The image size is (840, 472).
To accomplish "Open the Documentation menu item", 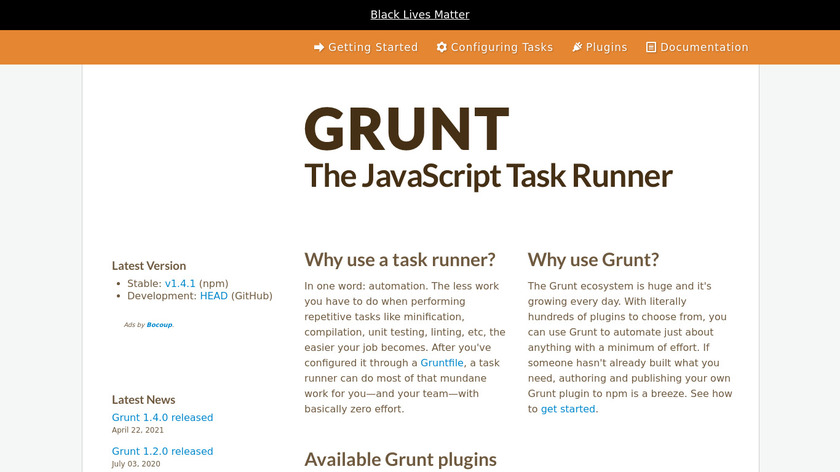I will point(697,47).
